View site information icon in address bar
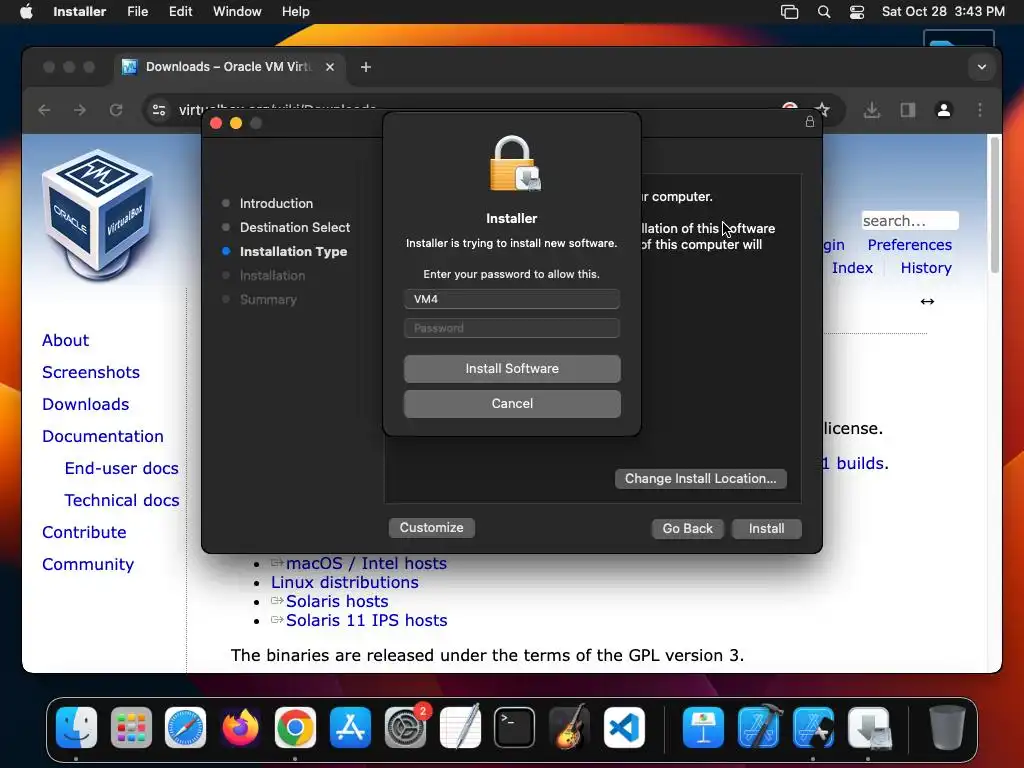 (x=159, y=110)
